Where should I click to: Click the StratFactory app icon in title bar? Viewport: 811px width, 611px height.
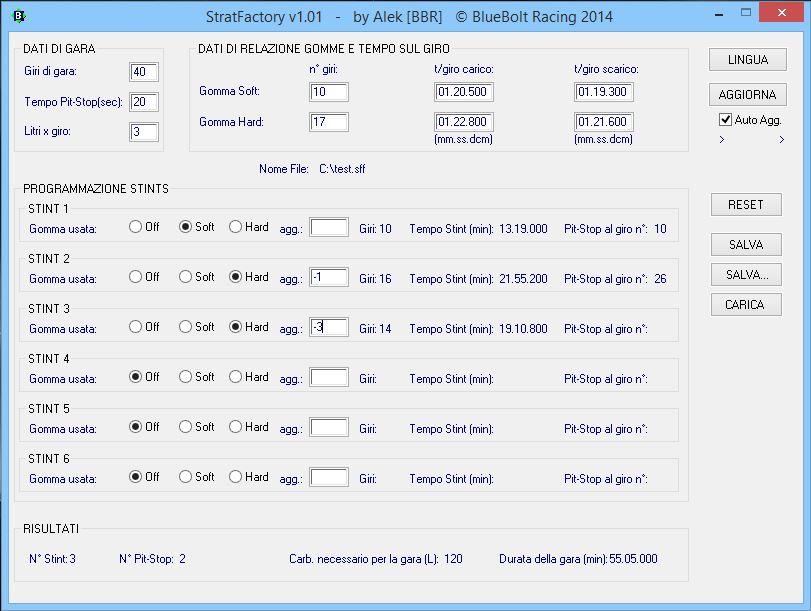pos(19,16)
